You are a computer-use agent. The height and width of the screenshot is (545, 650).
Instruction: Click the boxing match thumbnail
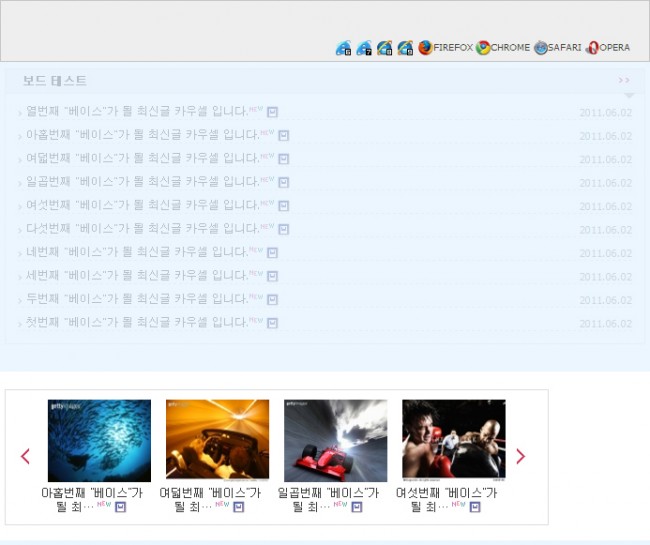coord(453,440)
